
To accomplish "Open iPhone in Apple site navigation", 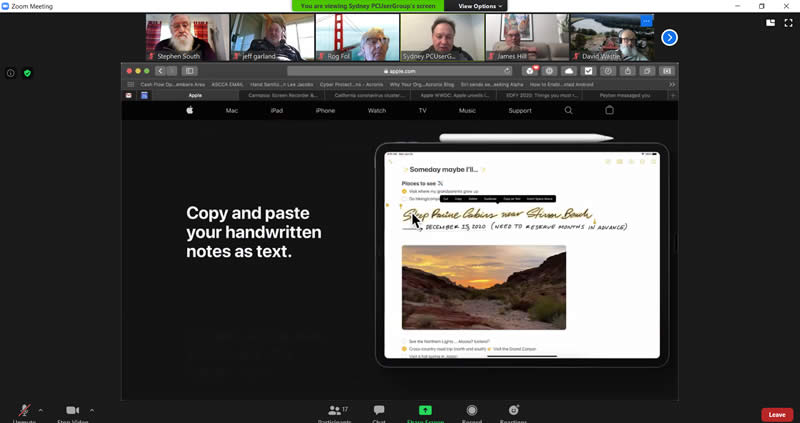I will 325,110.
